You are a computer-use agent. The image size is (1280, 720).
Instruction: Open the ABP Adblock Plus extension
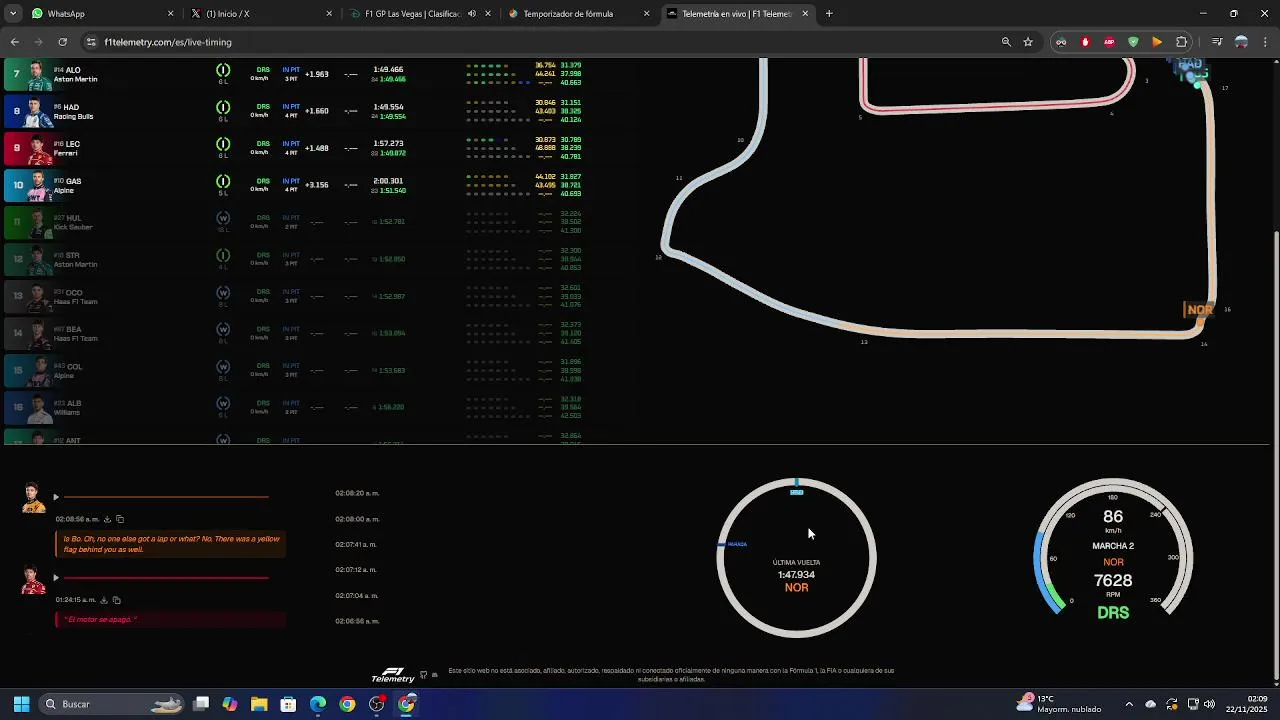click(1109, 42)
